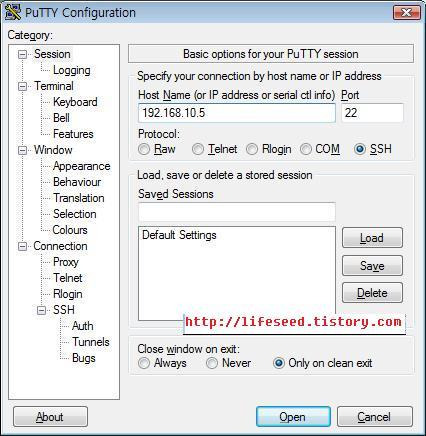Set close window on exit to Never
The height and width of the screenshot is (436, 426).
[x=212, y=363]
